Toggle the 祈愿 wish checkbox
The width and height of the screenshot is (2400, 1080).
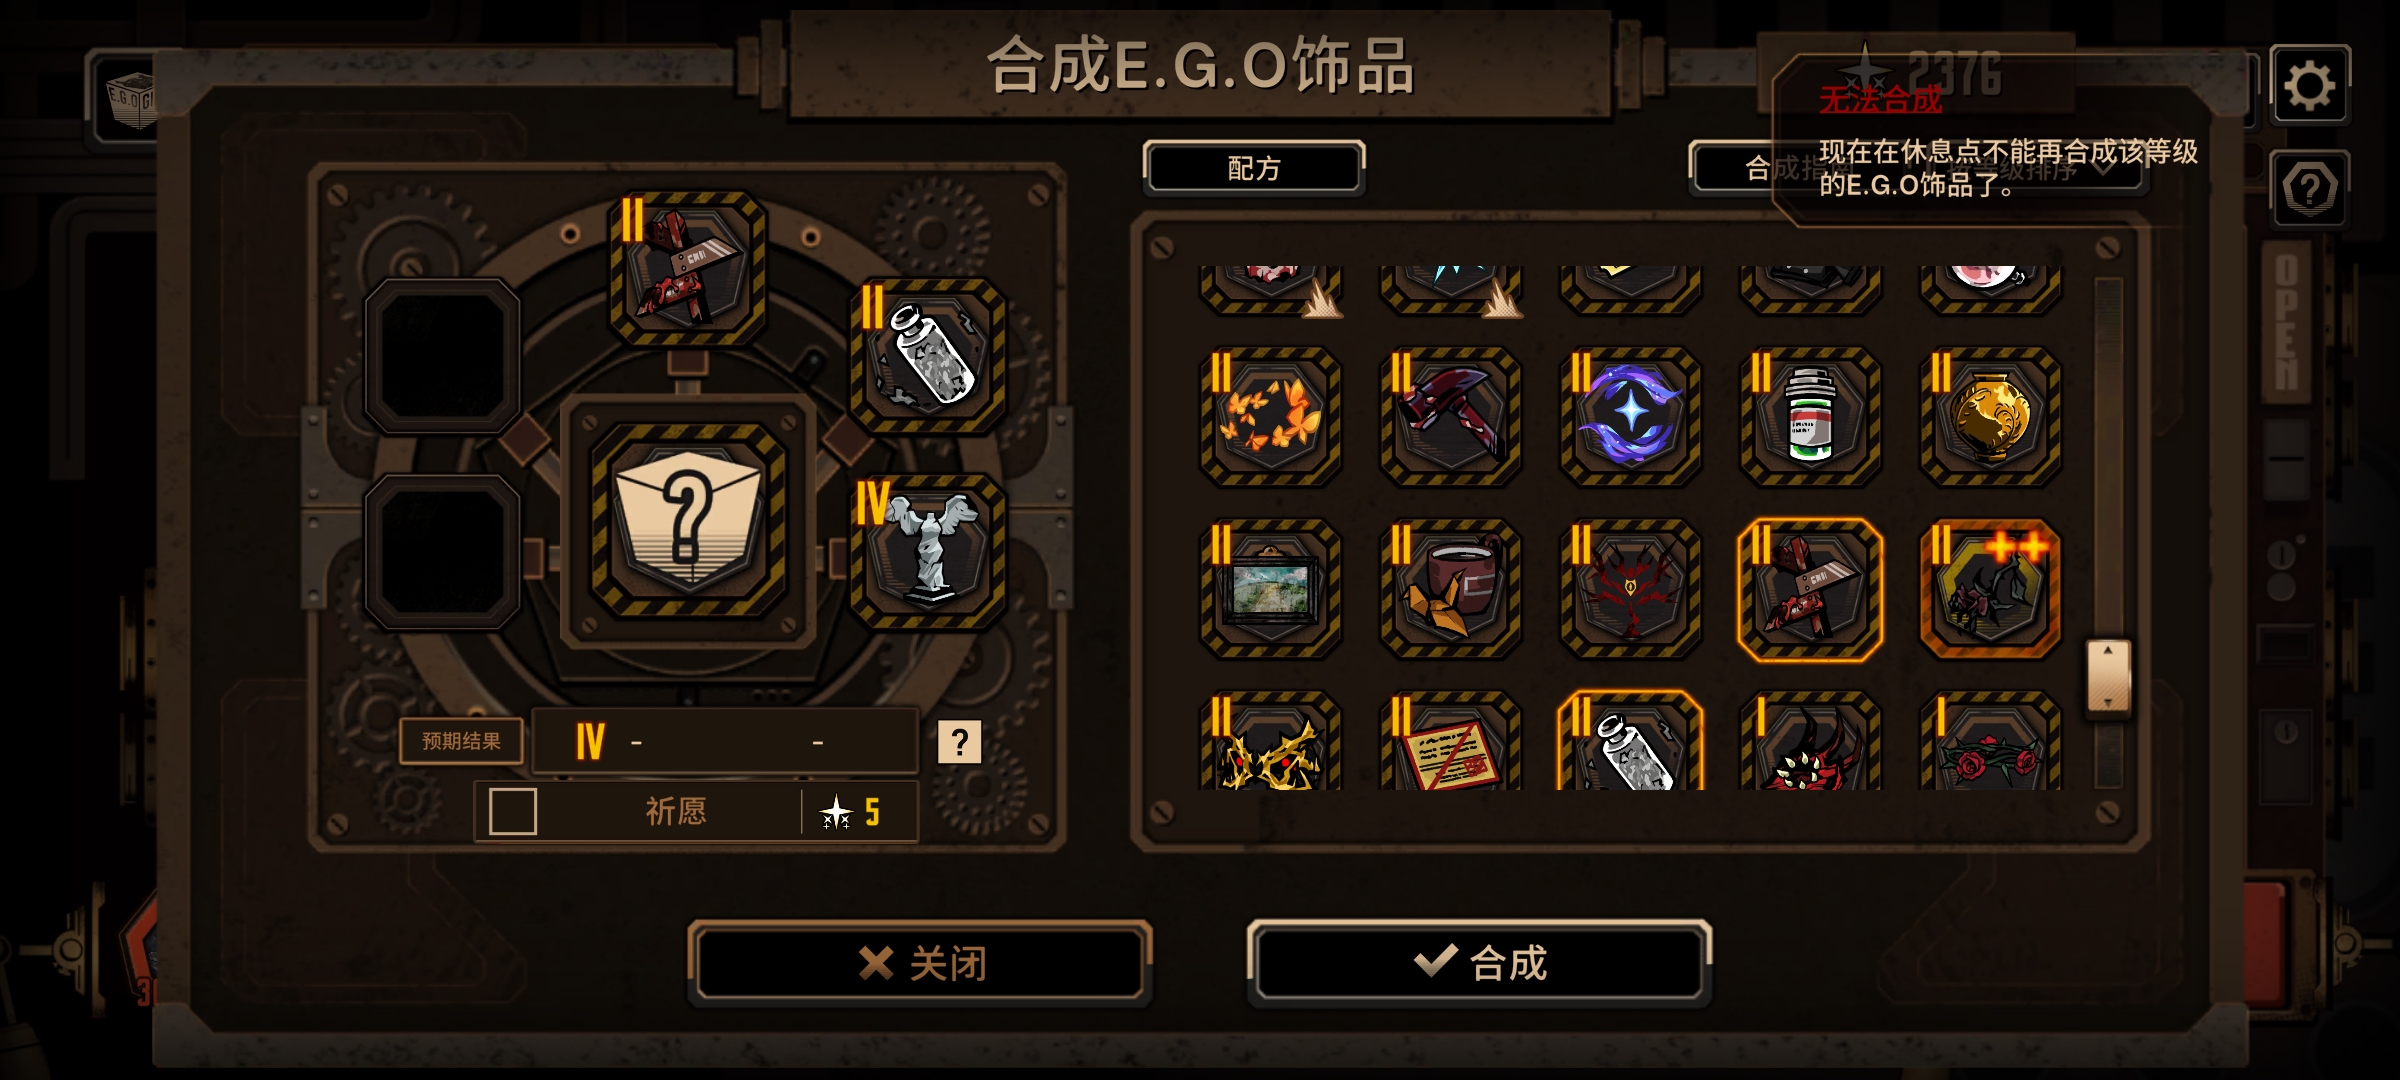(513, 811)
